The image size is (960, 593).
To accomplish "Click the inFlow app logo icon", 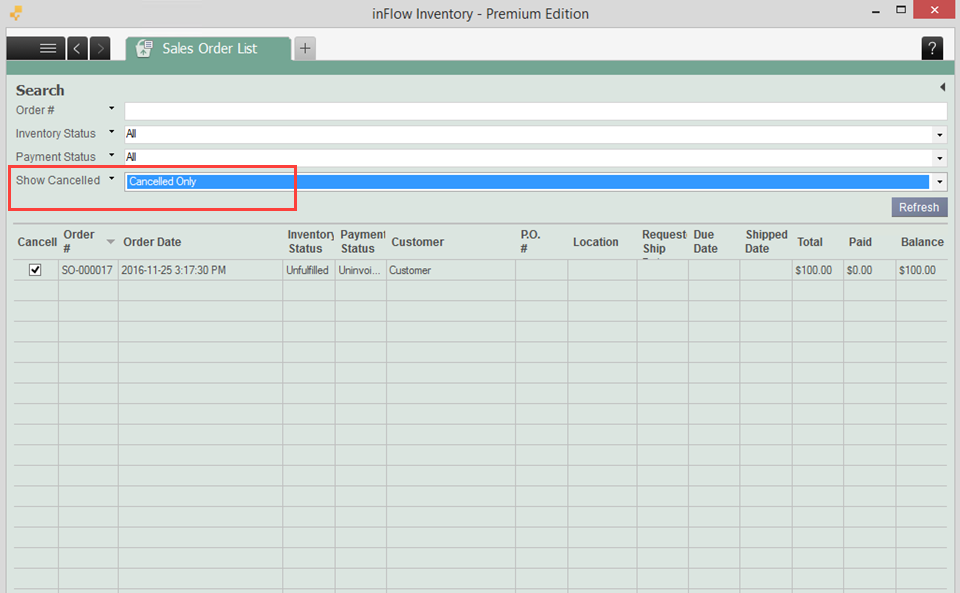I will (x=16, y=12).
